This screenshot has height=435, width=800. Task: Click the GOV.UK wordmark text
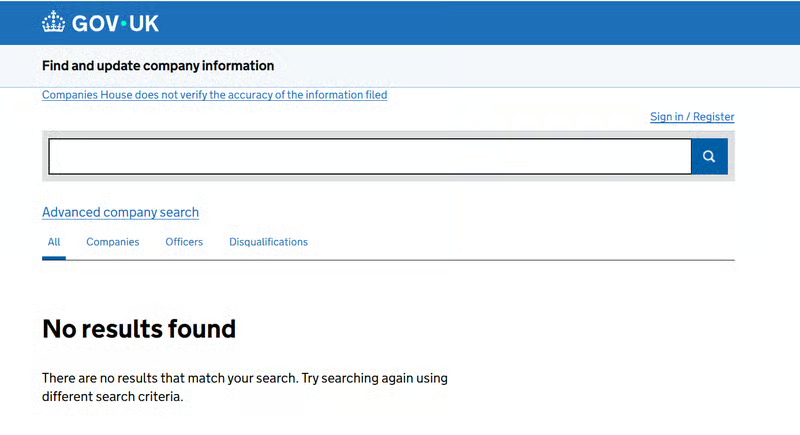pos(115,23)
